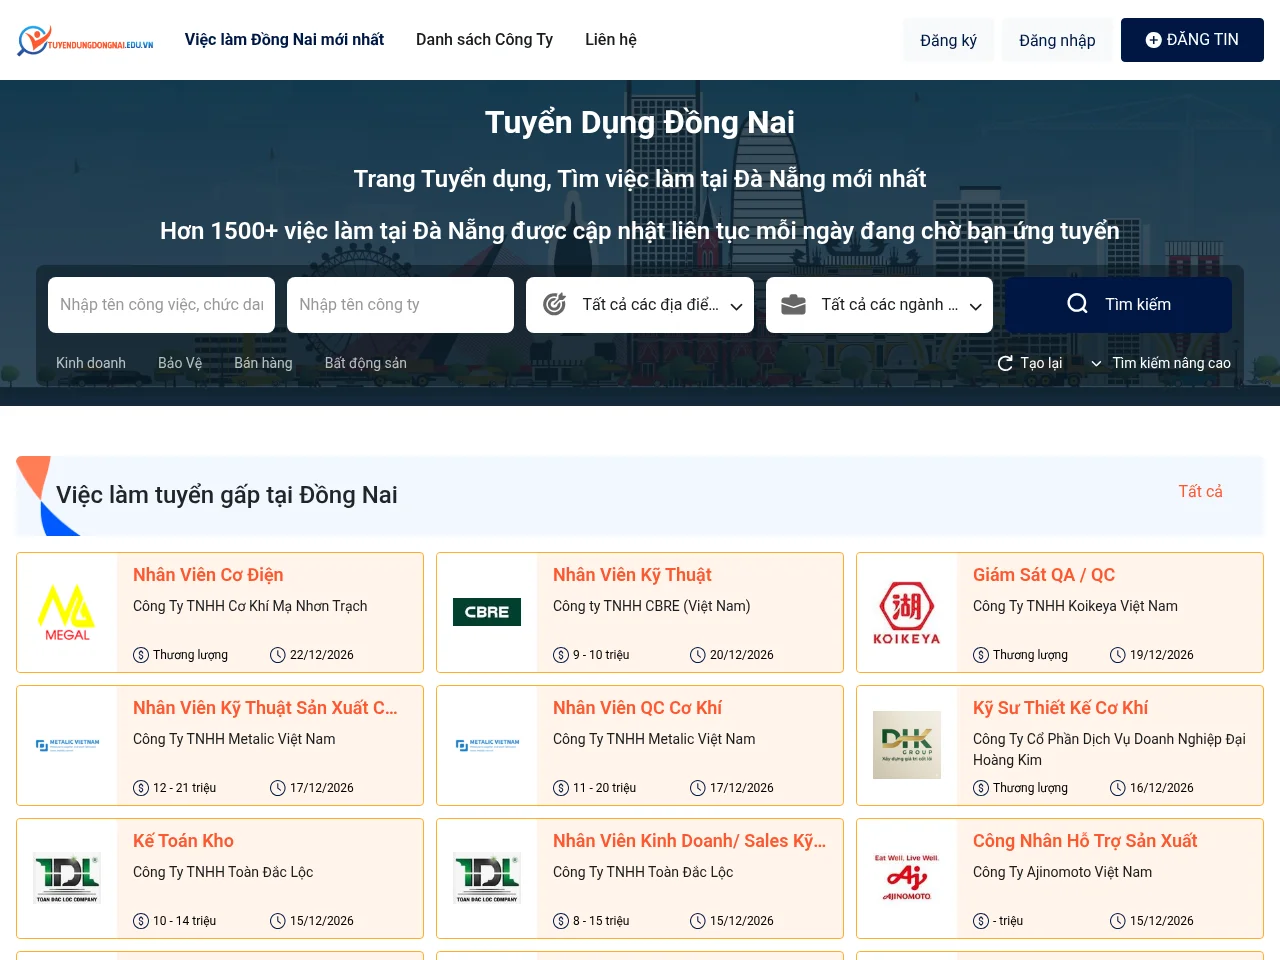Expand Tìm kiếm nâng cao options
Viewport: 1280px width, 960px height.
tap(1160, 363)
